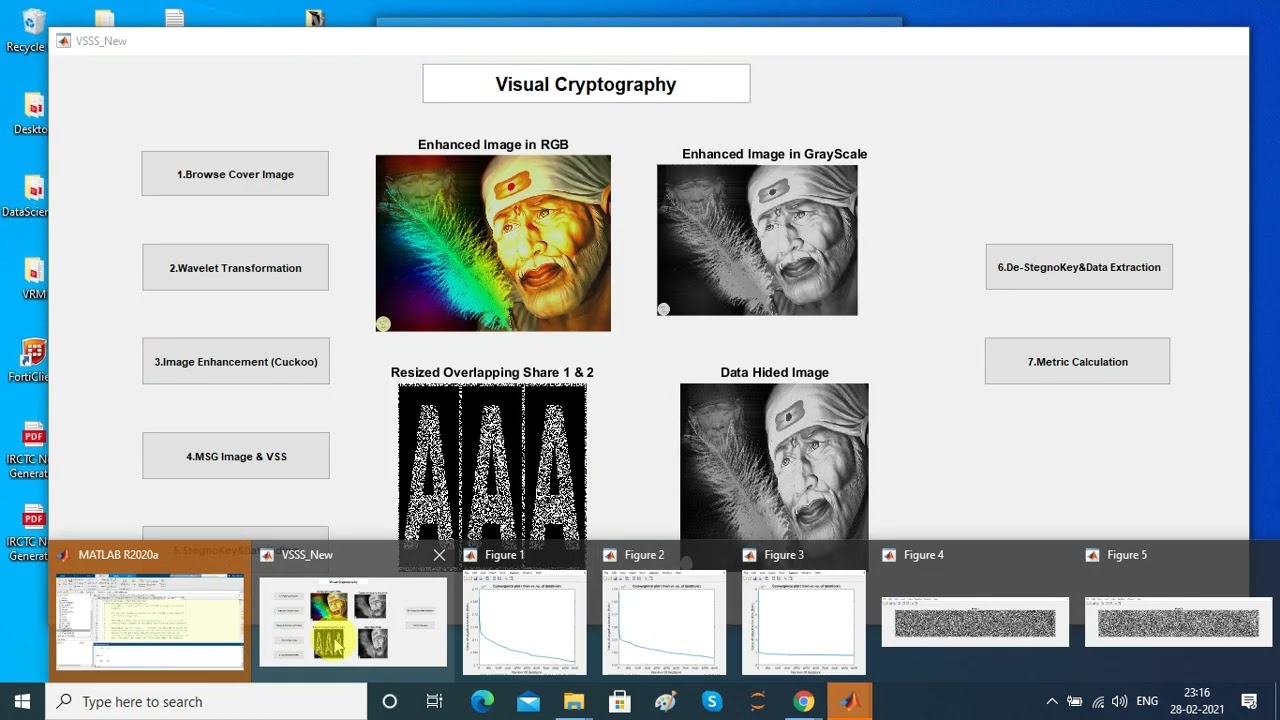Open Skype icon in taskbar
This screenshot has width=1280, height=720.
[712, 701]
